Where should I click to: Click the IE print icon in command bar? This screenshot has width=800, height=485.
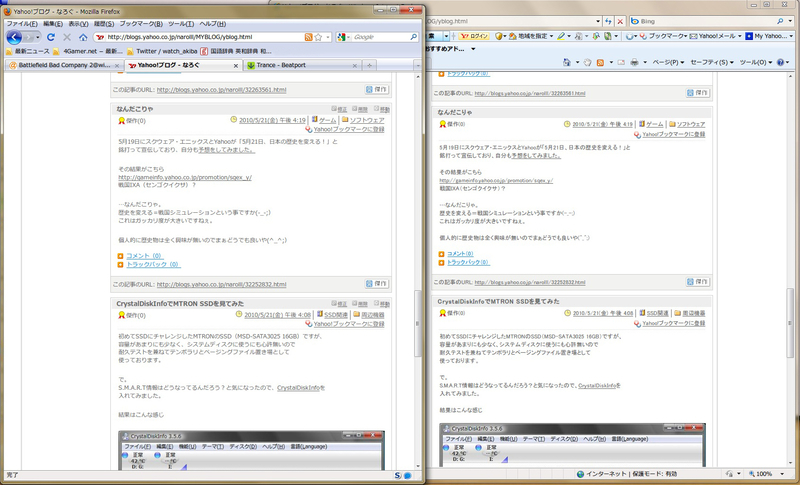point(634,62)
